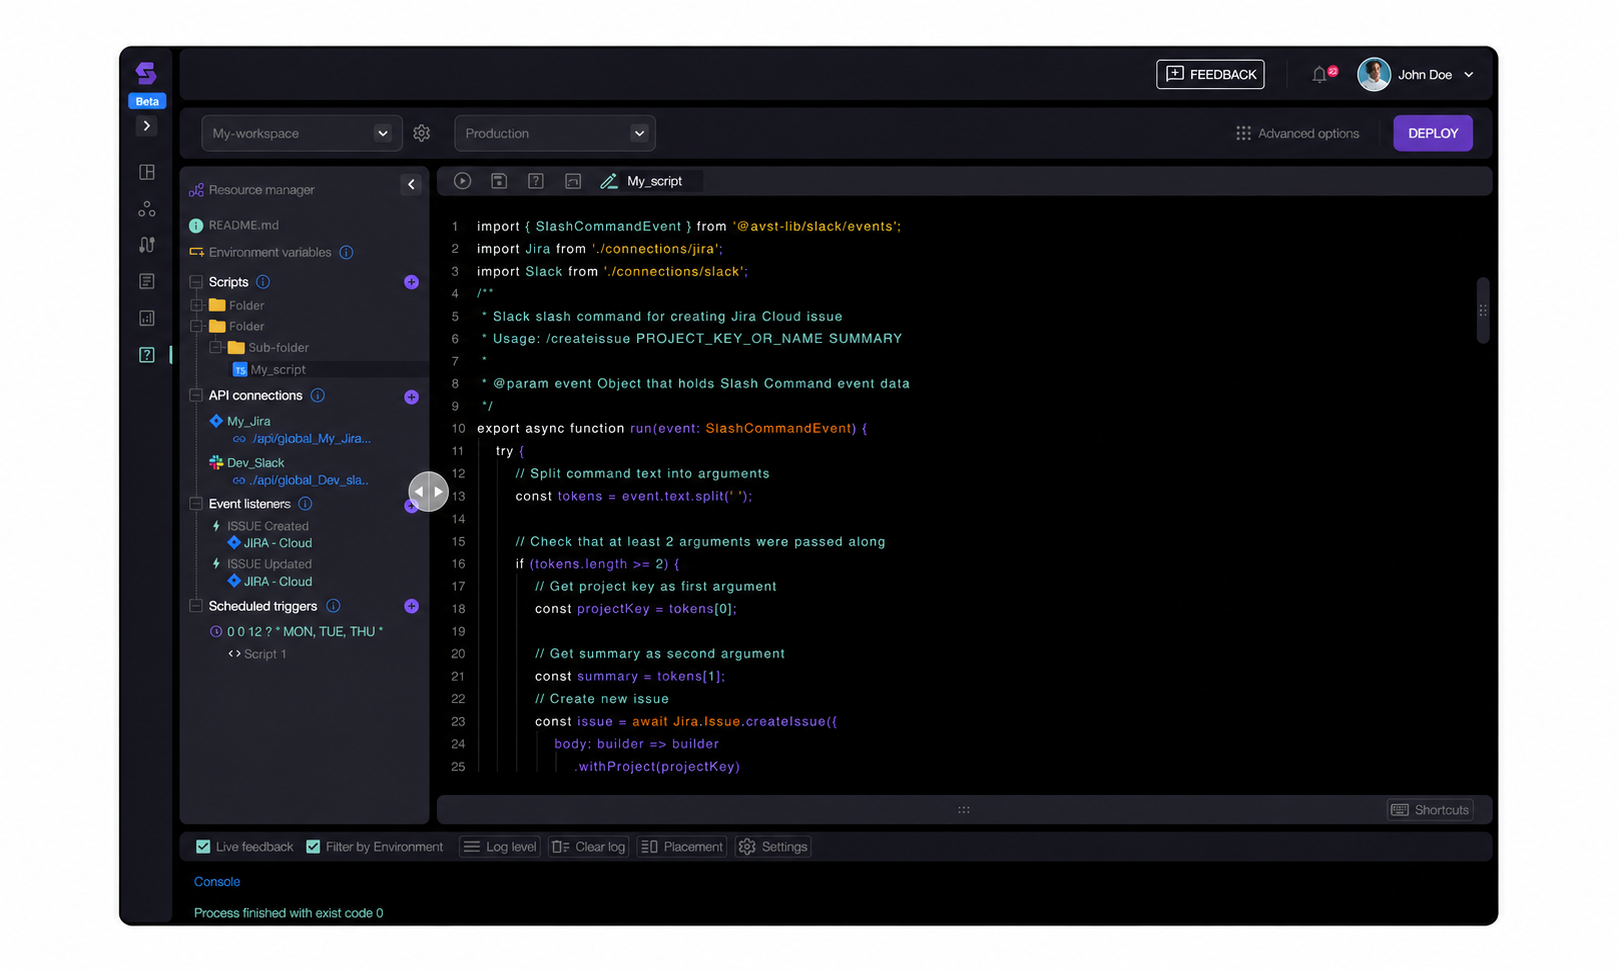This screenshot has height=971, width=1619.
Task: Select My_script in the tree
Action: point(278,369)
